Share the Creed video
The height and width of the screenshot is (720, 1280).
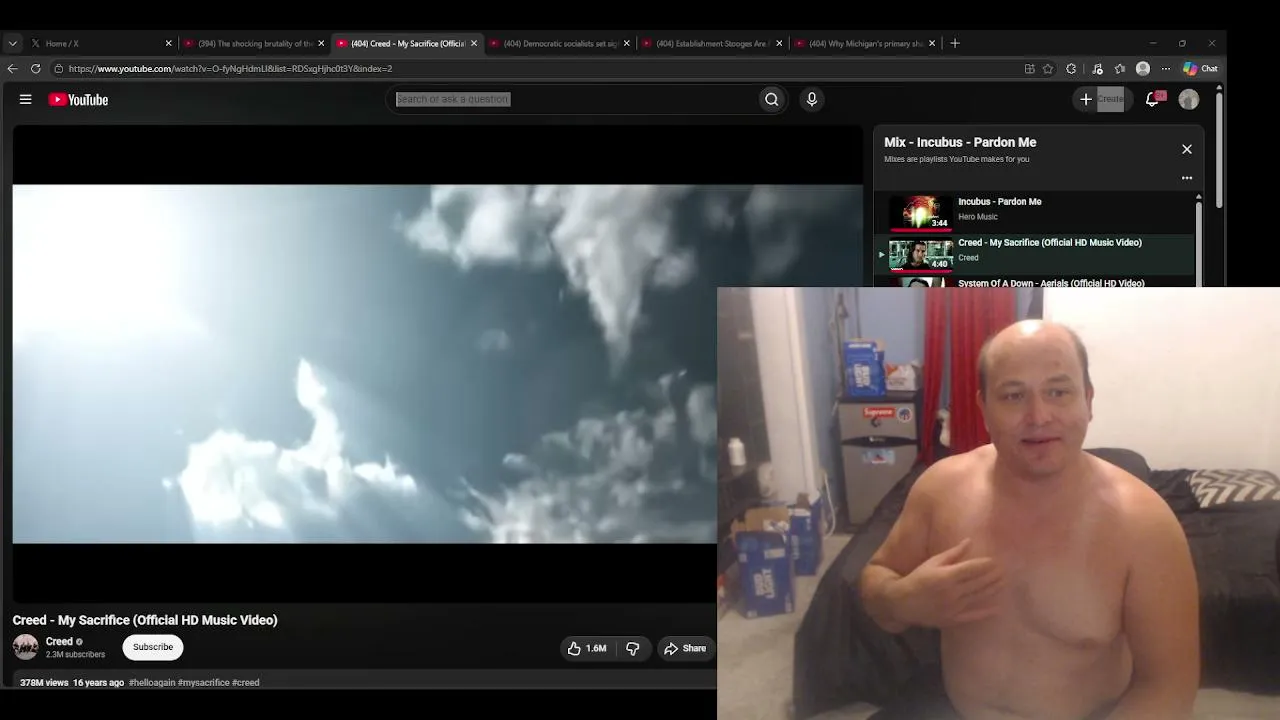pyautogui.click(x=685, y=648)
